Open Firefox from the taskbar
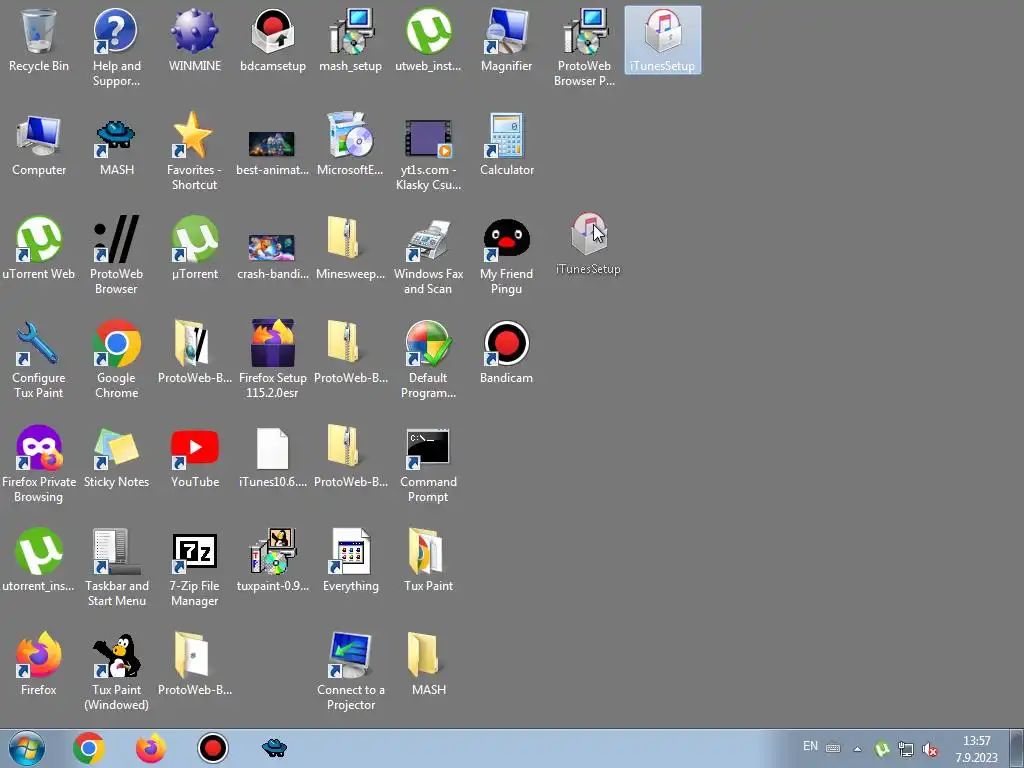1024x768 pixels. pos(151,748)
